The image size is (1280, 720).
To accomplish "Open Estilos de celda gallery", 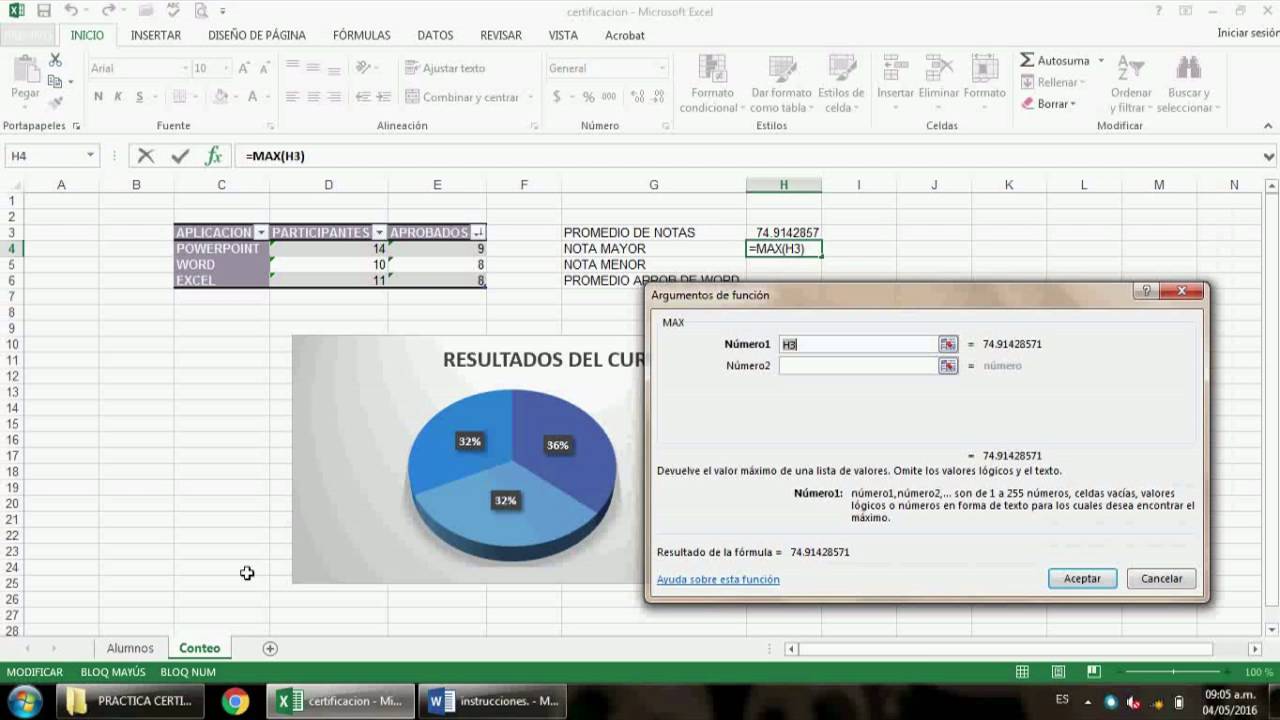I will (x=840, y=84).
